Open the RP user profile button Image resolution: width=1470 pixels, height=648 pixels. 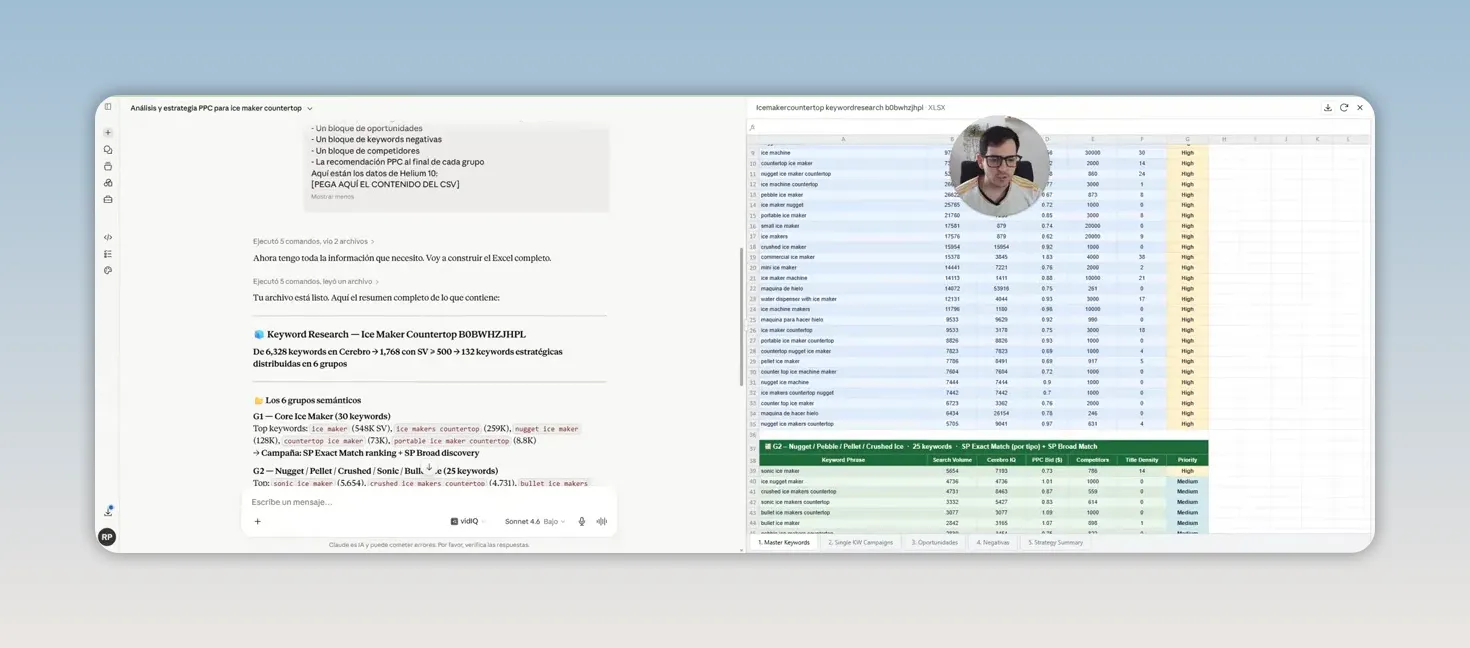click(107, 537)
